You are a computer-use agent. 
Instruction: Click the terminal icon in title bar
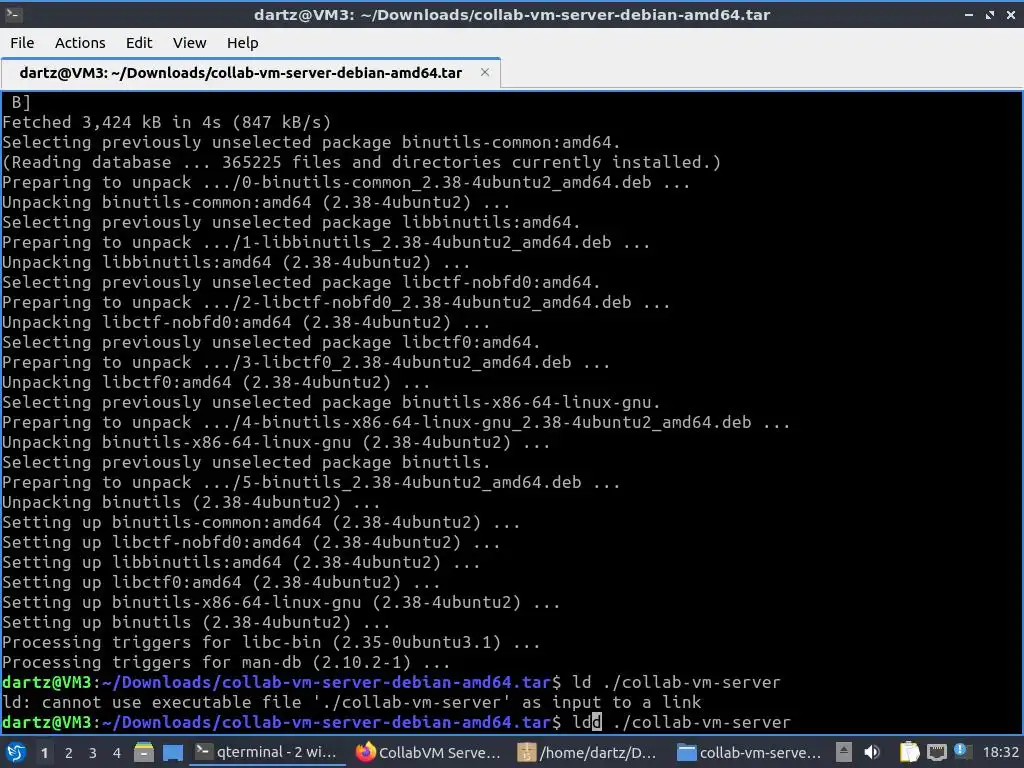click(x=14, y=14)
